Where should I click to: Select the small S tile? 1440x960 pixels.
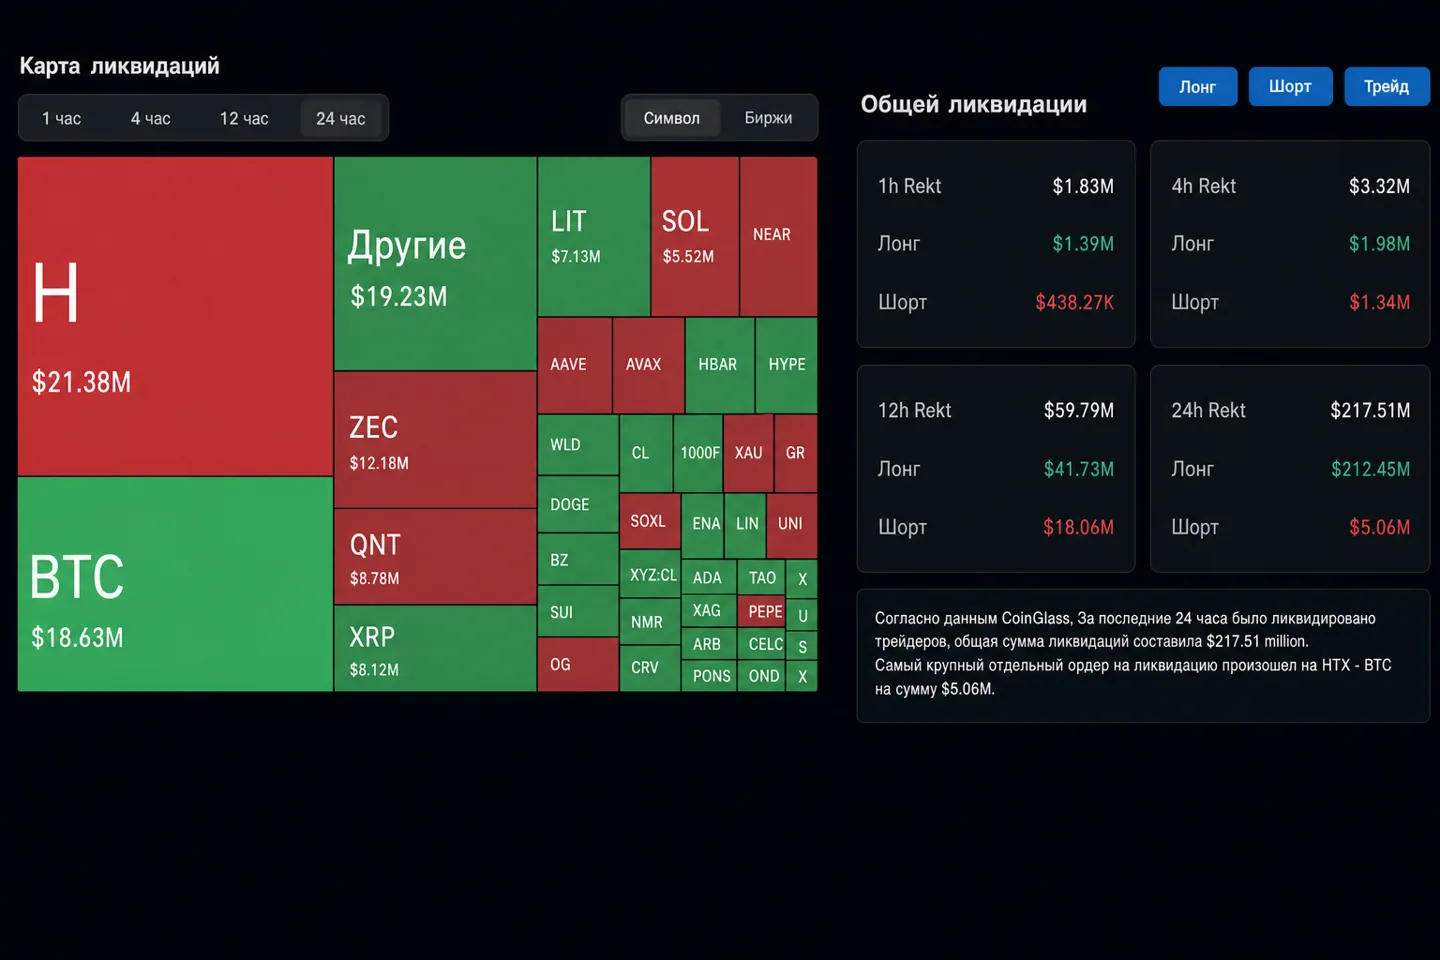(802, 646)
